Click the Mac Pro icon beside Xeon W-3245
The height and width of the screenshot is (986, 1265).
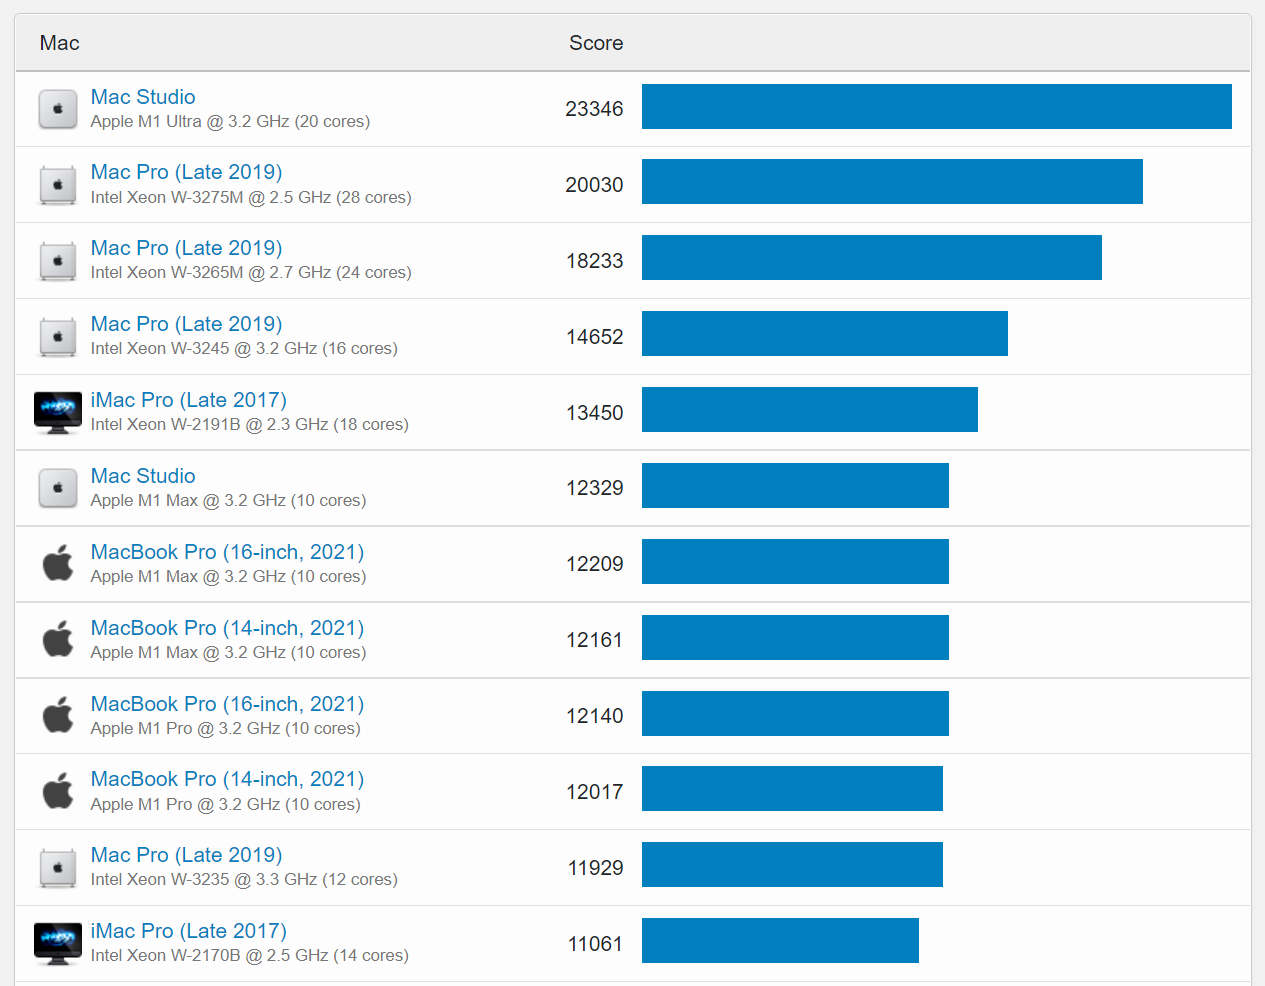tap(58, 337)
